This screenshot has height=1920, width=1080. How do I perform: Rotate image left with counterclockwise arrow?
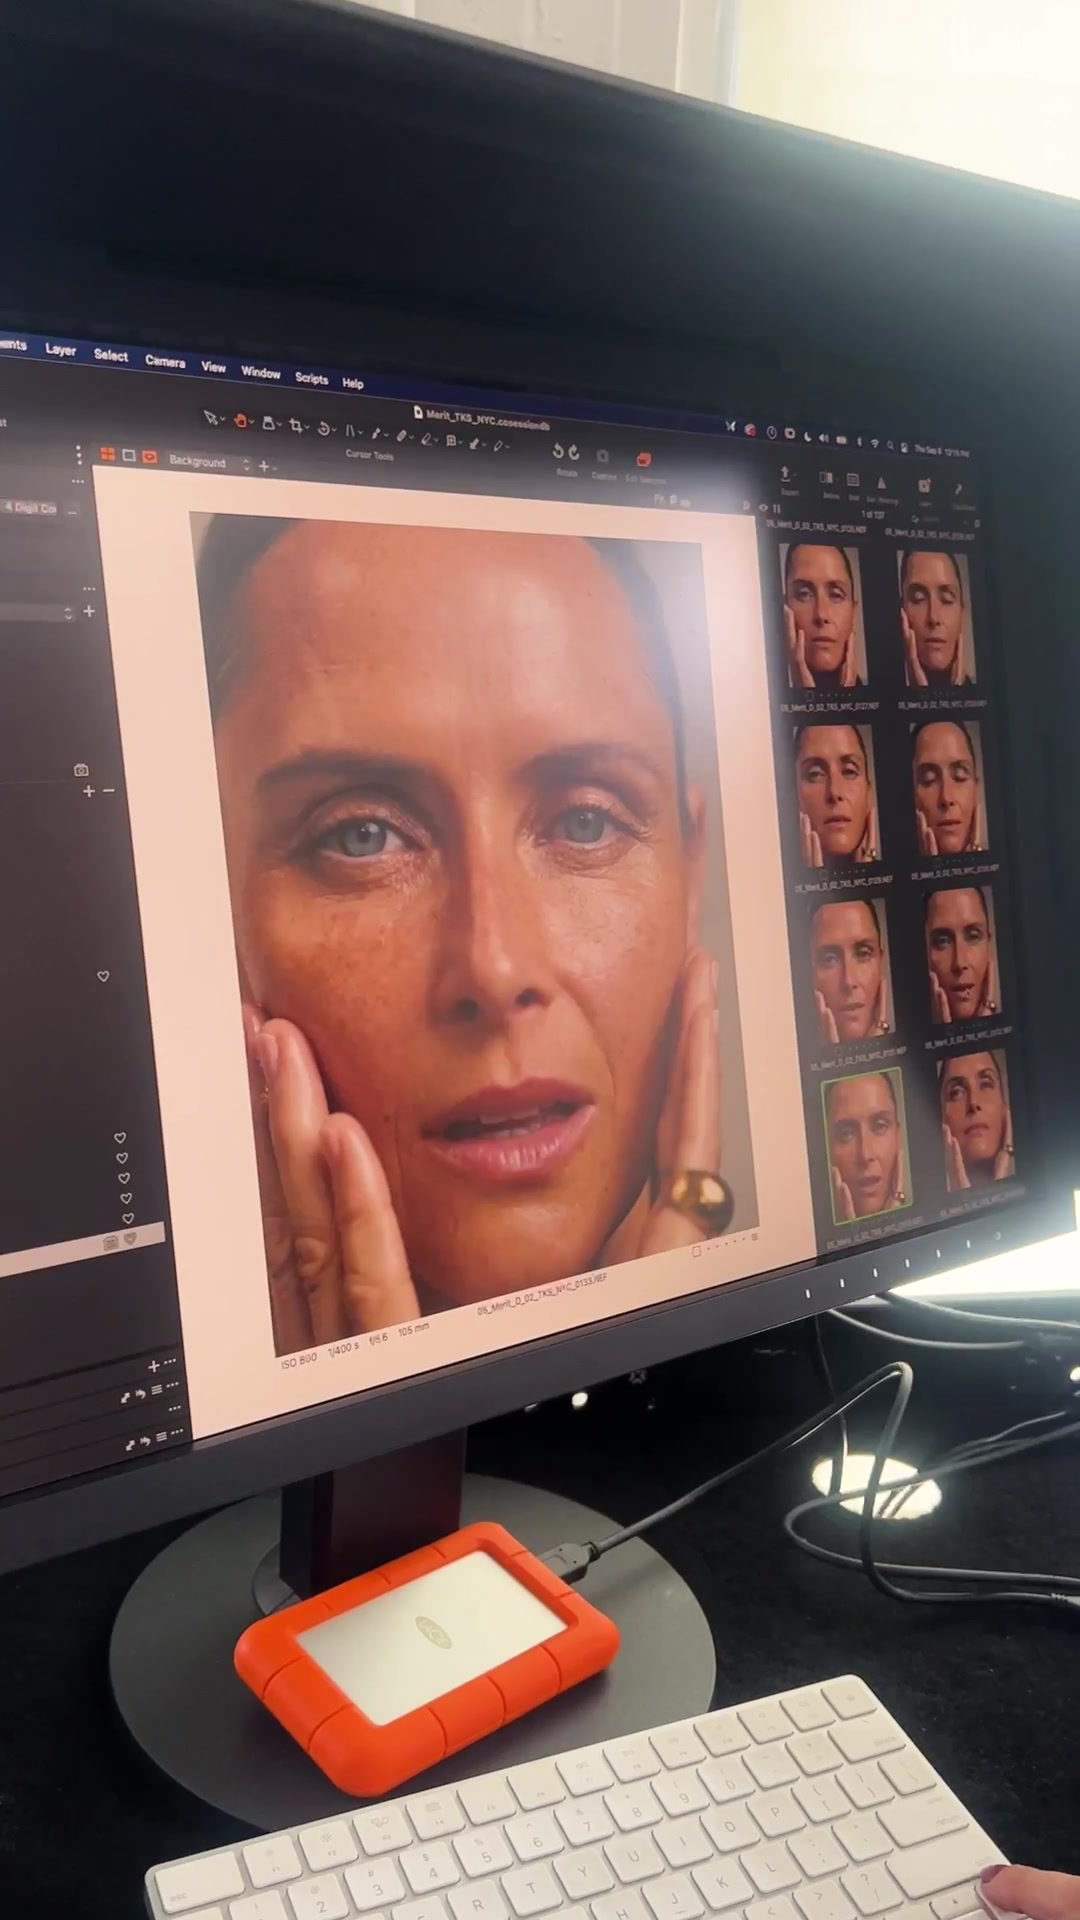[559, 452]
